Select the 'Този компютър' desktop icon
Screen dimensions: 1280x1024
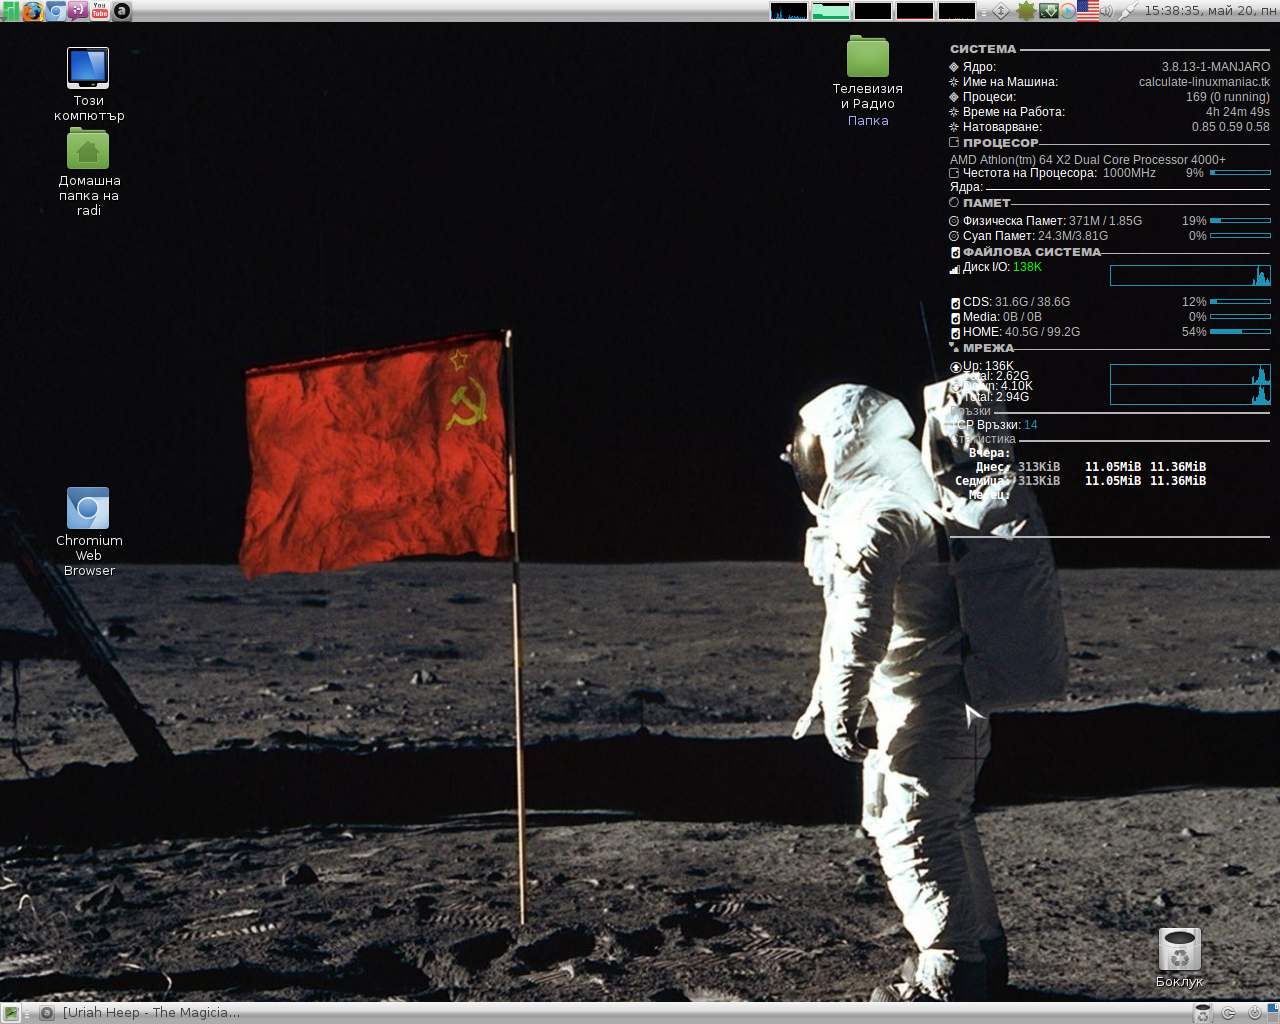tap(88, 85)
